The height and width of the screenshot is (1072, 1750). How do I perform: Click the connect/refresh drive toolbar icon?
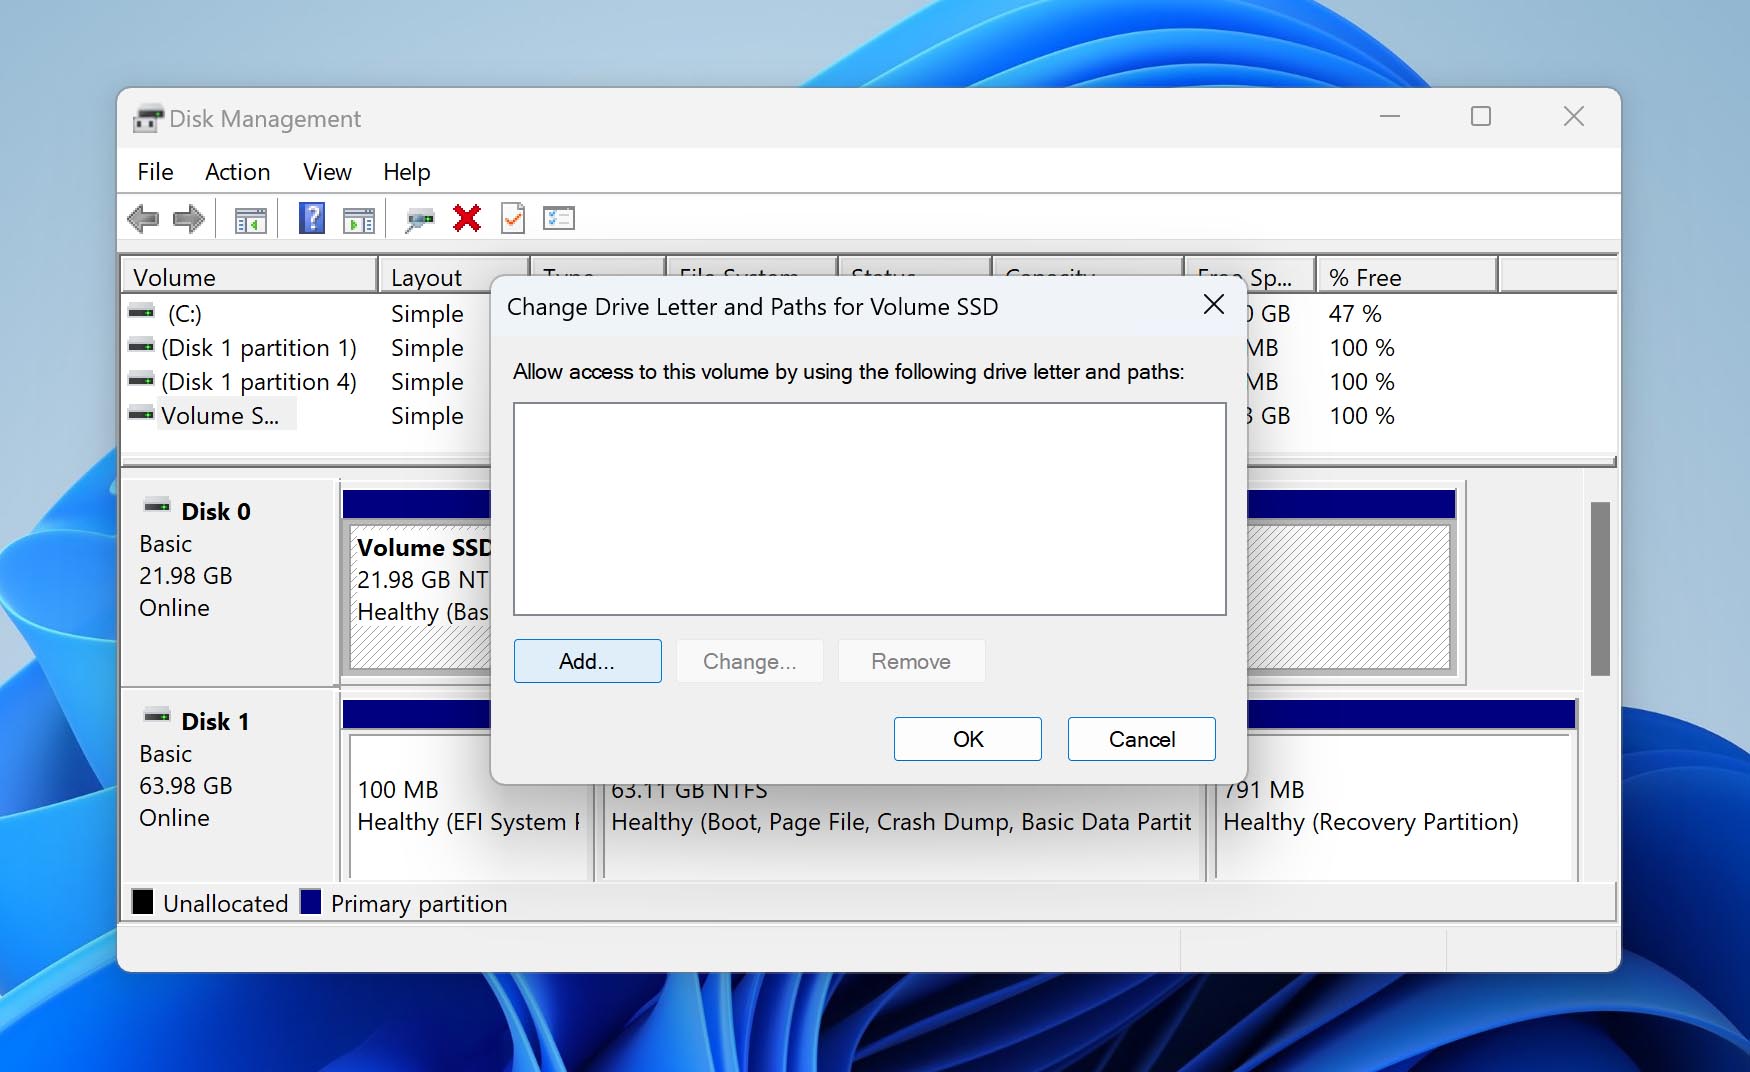[419, 219]
